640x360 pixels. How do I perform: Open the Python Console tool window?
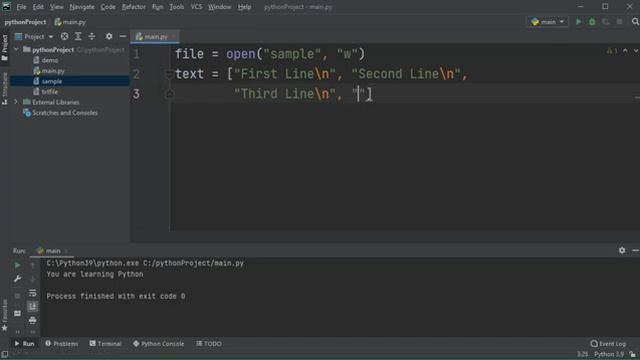coord(158,344)
